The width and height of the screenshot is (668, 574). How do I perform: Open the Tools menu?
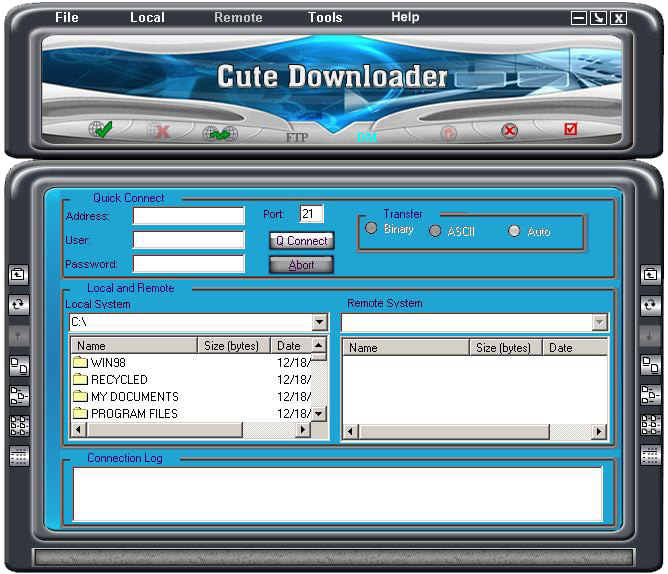tap(325, 17)
